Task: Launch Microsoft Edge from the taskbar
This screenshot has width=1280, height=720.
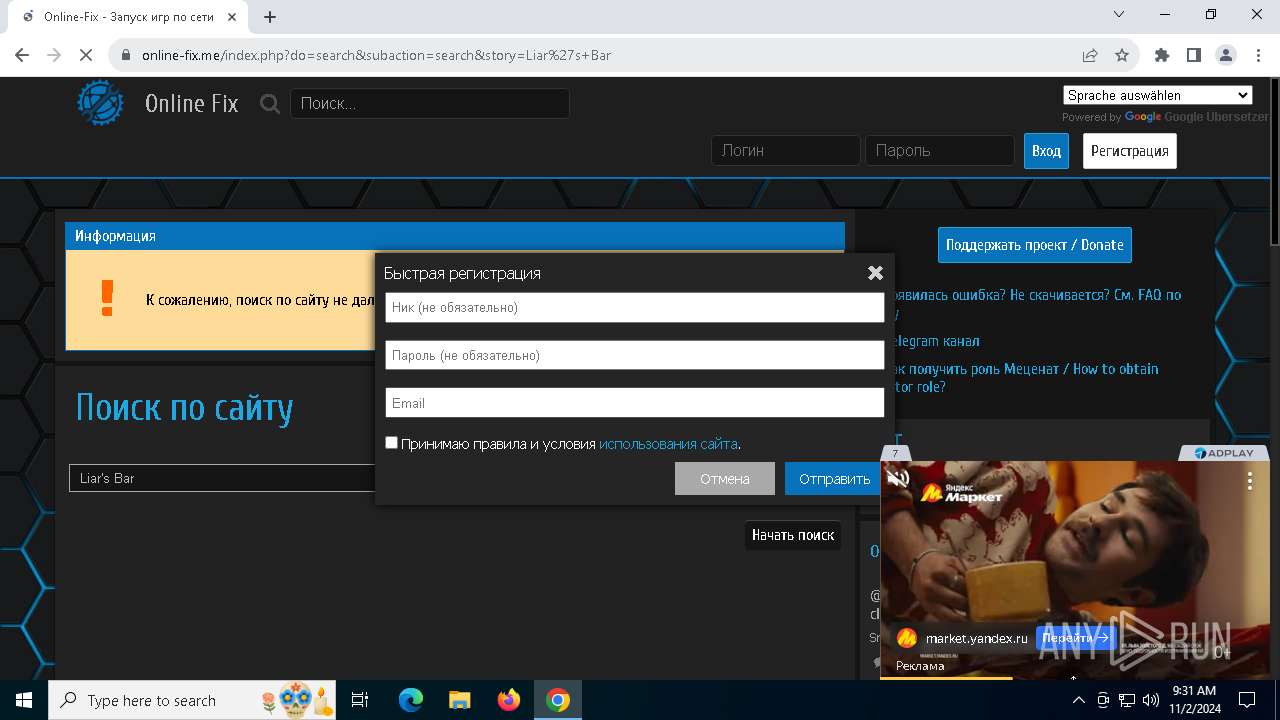Action: pos(411,700)
